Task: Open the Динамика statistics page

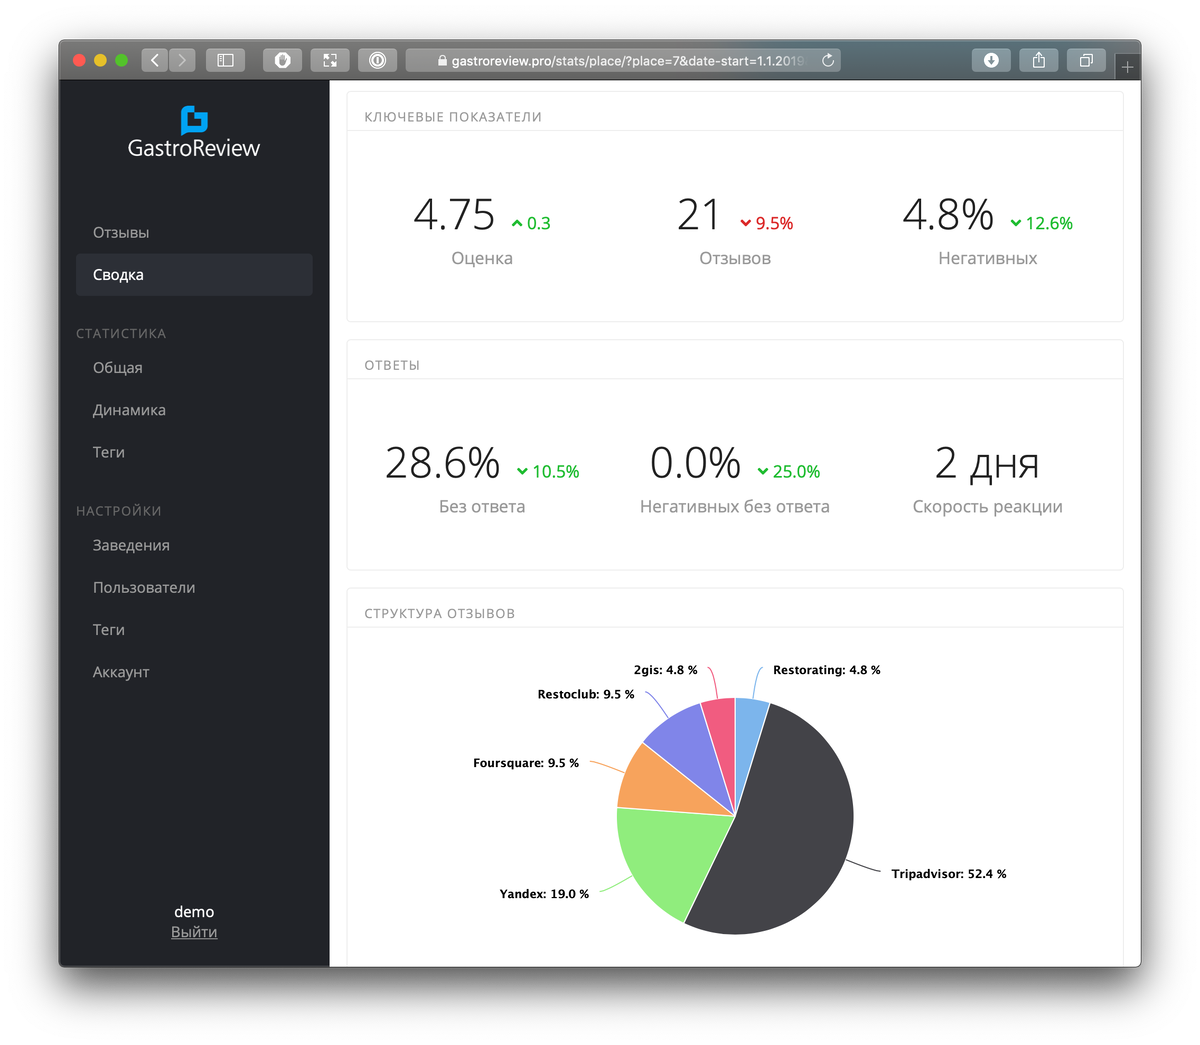Action: coord(129,410)
